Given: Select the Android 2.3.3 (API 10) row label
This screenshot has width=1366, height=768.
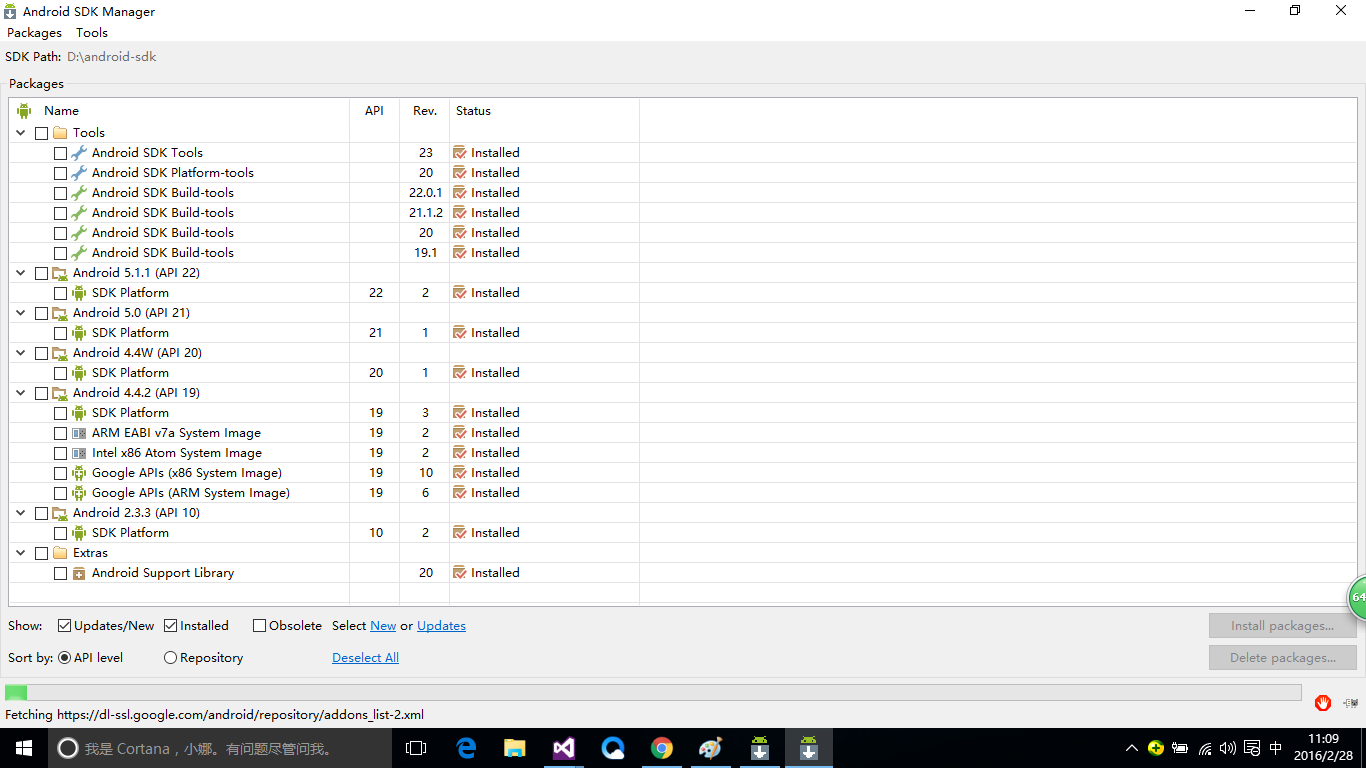Looking at the screenshot, I should [136, 513].
